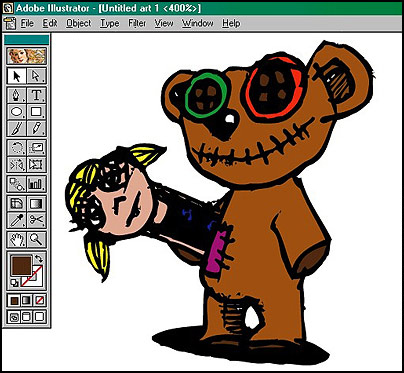This screenshot has width=404, height=373.
Task: Select the Scissors tool
Action: [x=36, y=220]
